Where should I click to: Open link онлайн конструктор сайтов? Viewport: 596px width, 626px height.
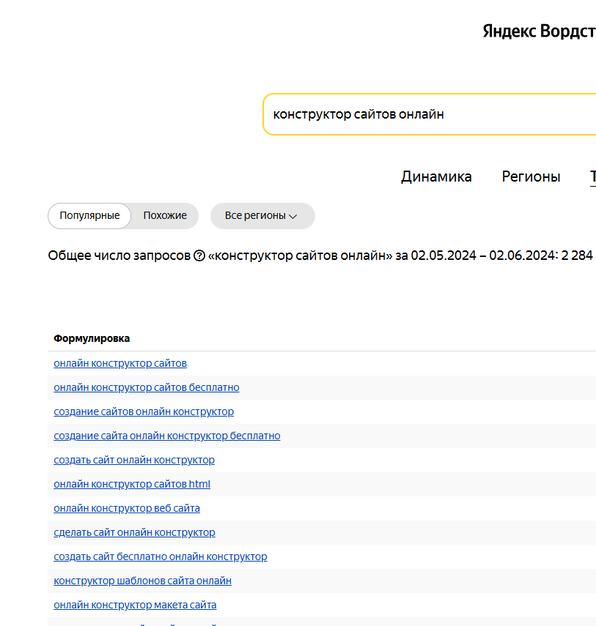click(x=120, y=363)
